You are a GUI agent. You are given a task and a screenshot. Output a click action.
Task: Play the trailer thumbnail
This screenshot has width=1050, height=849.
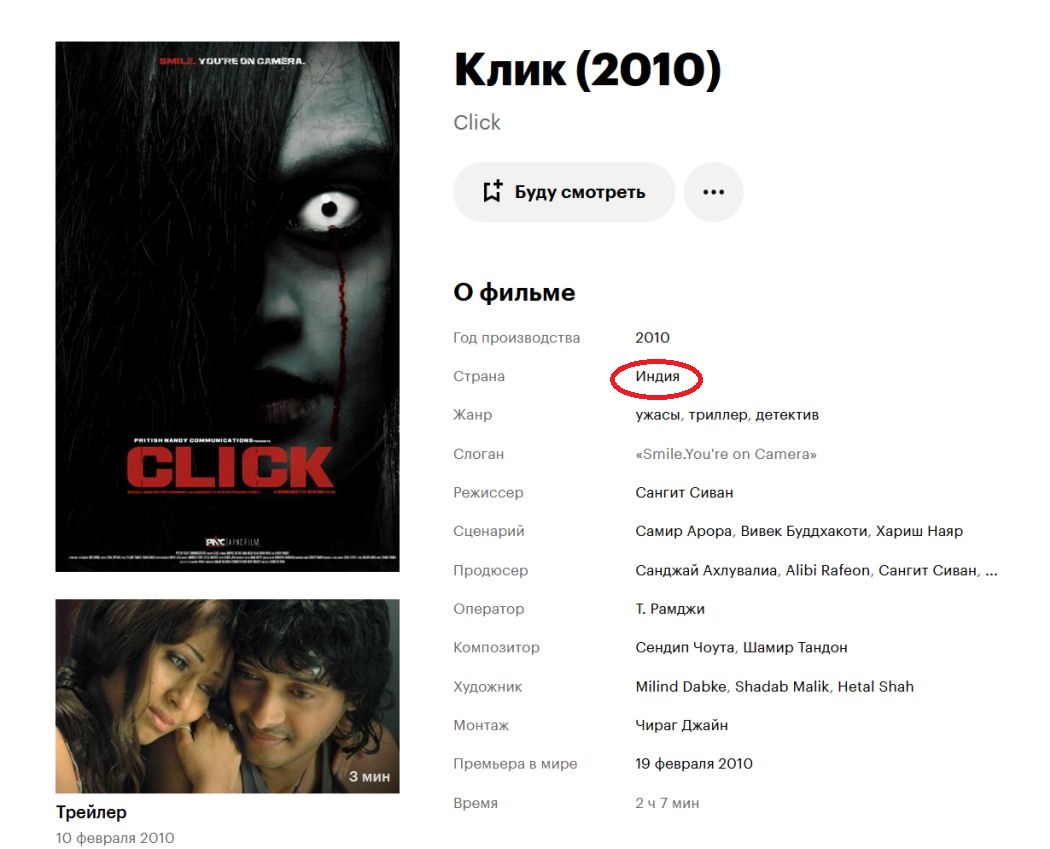click(228, 696)
